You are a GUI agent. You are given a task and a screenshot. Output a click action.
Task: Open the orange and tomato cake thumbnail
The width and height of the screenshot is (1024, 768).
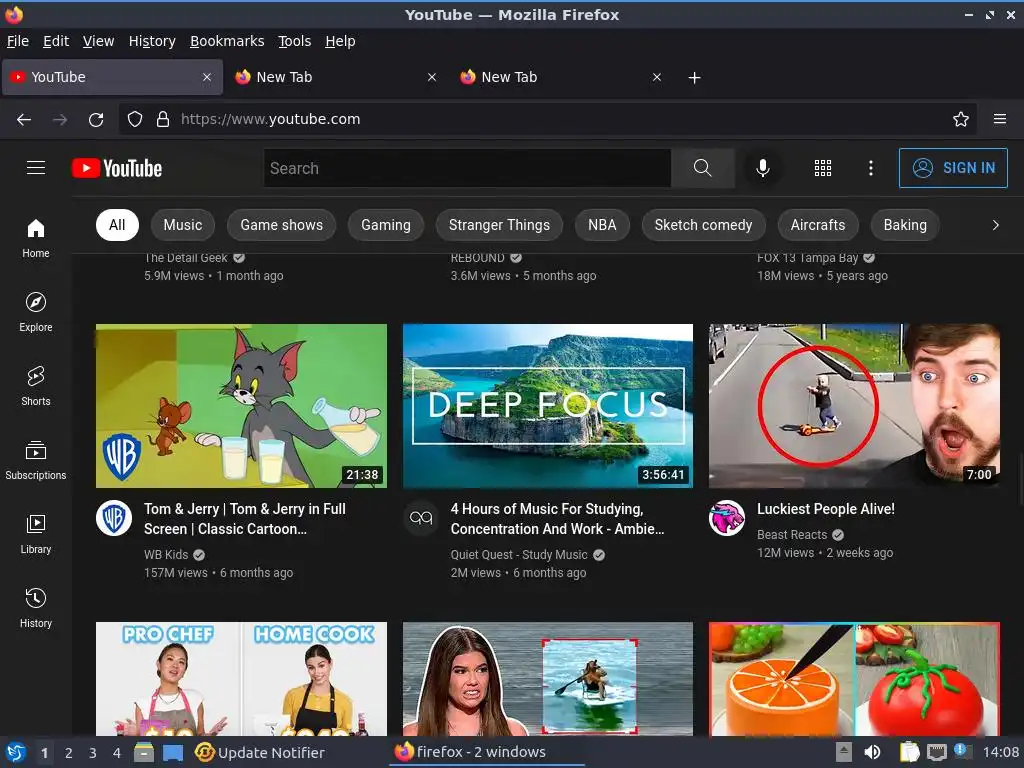tap(854, 679)
